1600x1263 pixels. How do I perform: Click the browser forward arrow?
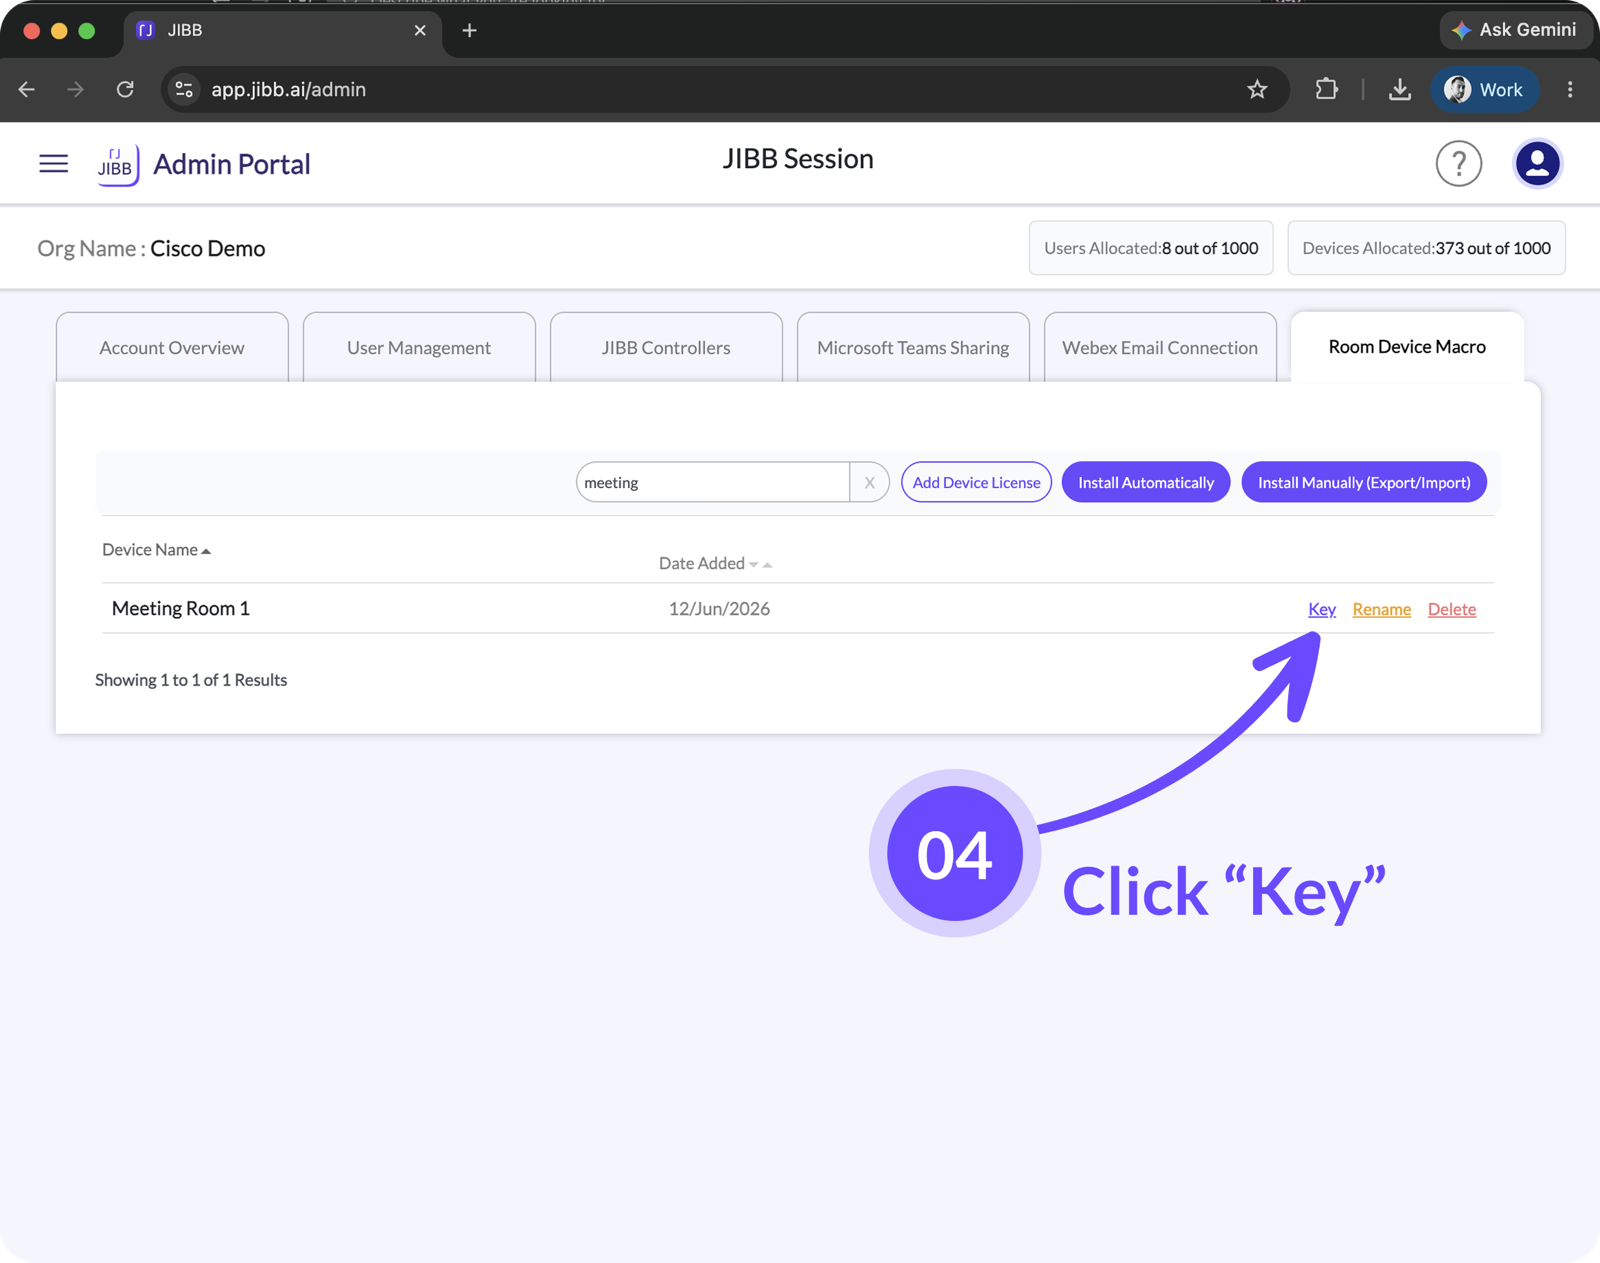(x=76, y=89)
